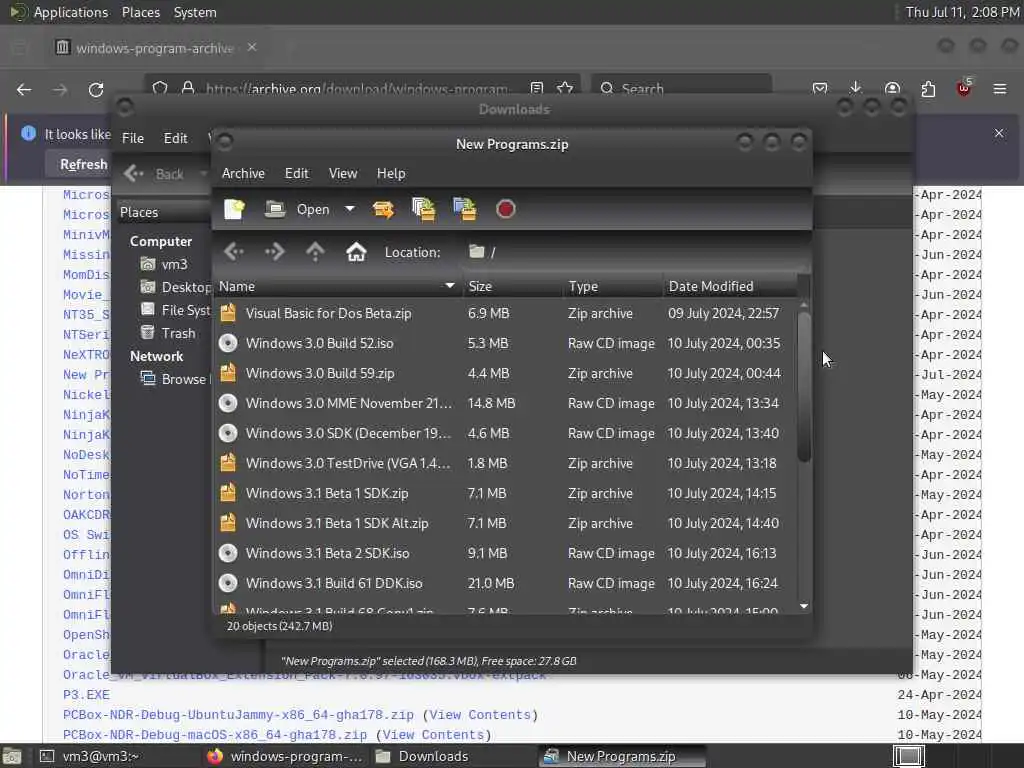Screen dimensions: 1024x768
Task: Click the home icon in the location bar
Action: tap(356, 251)
